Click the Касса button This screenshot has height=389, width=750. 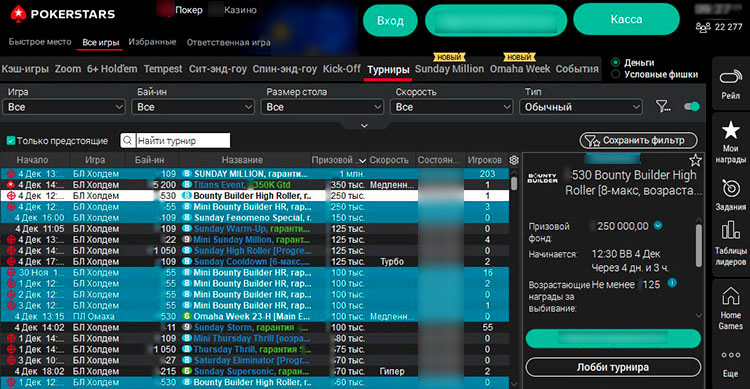pos(626,20)
